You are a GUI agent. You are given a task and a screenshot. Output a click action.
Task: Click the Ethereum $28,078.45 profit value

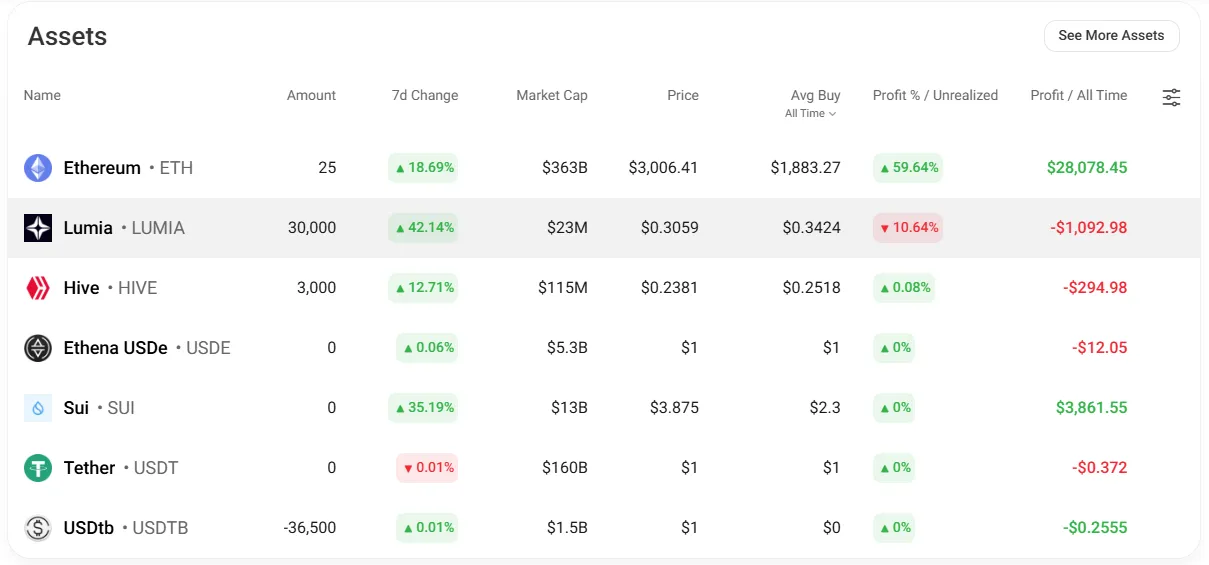point(1087,168)
